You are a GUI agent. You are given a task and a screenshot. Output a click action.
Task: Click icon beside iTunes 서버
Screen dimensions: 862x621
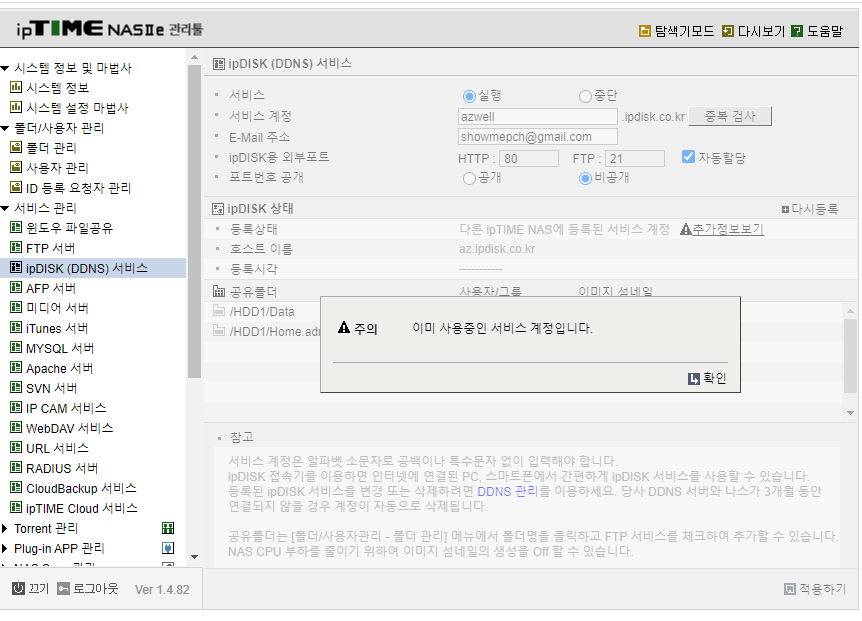point(16,328)
